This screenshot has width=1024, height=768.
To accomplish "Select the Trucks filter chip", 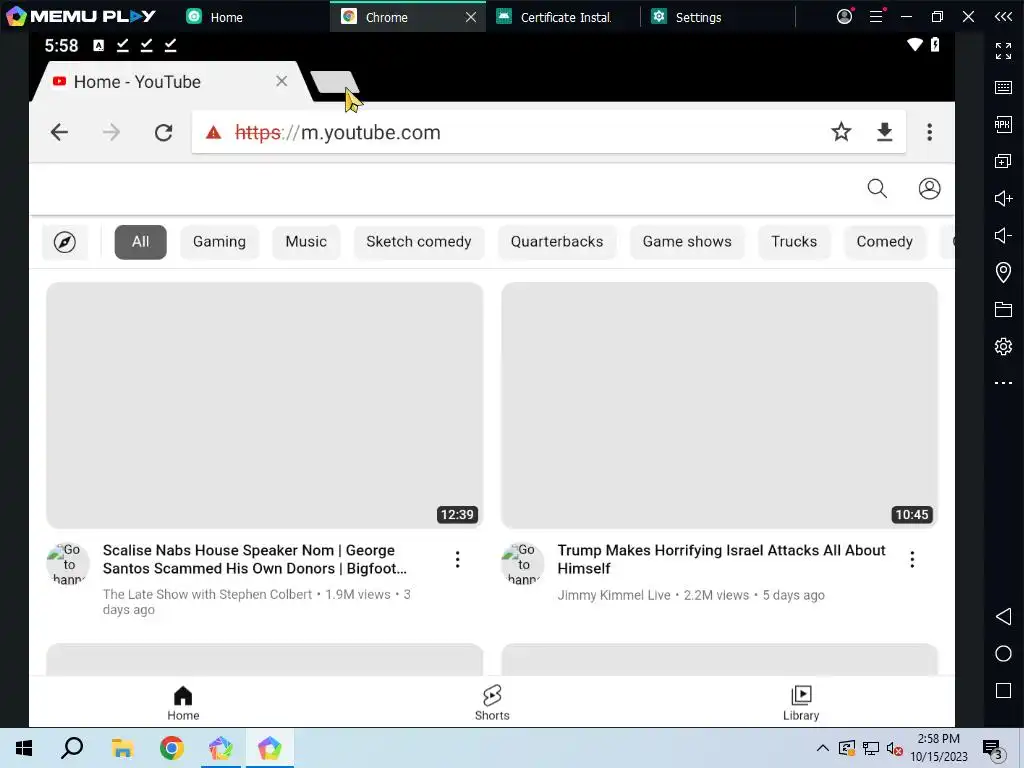I will click(794, 242).
